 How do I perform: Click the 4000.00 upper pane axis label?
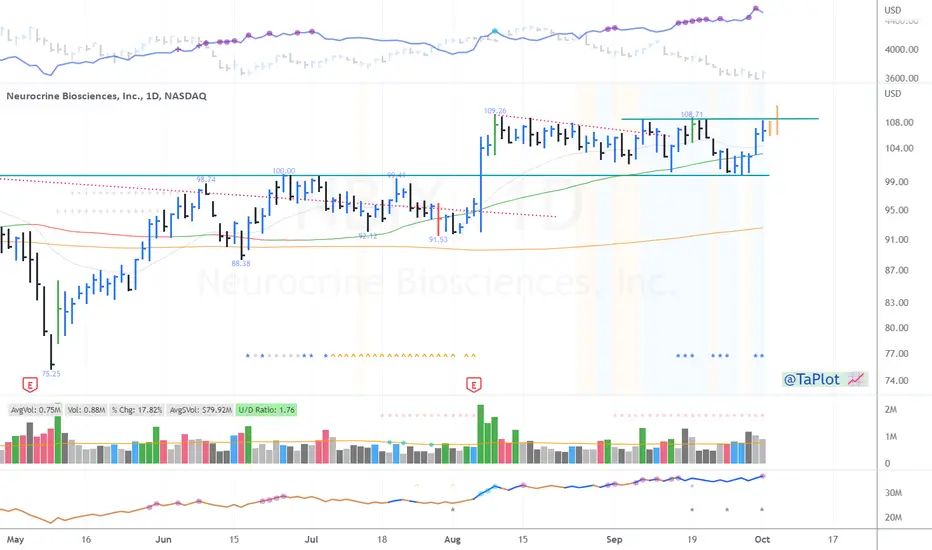point(902,49)
